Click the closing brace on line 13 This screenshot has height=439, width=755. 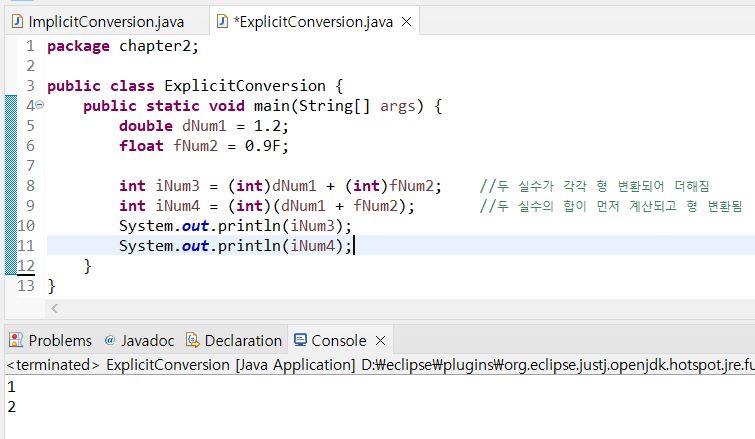[x=52, y=286]
